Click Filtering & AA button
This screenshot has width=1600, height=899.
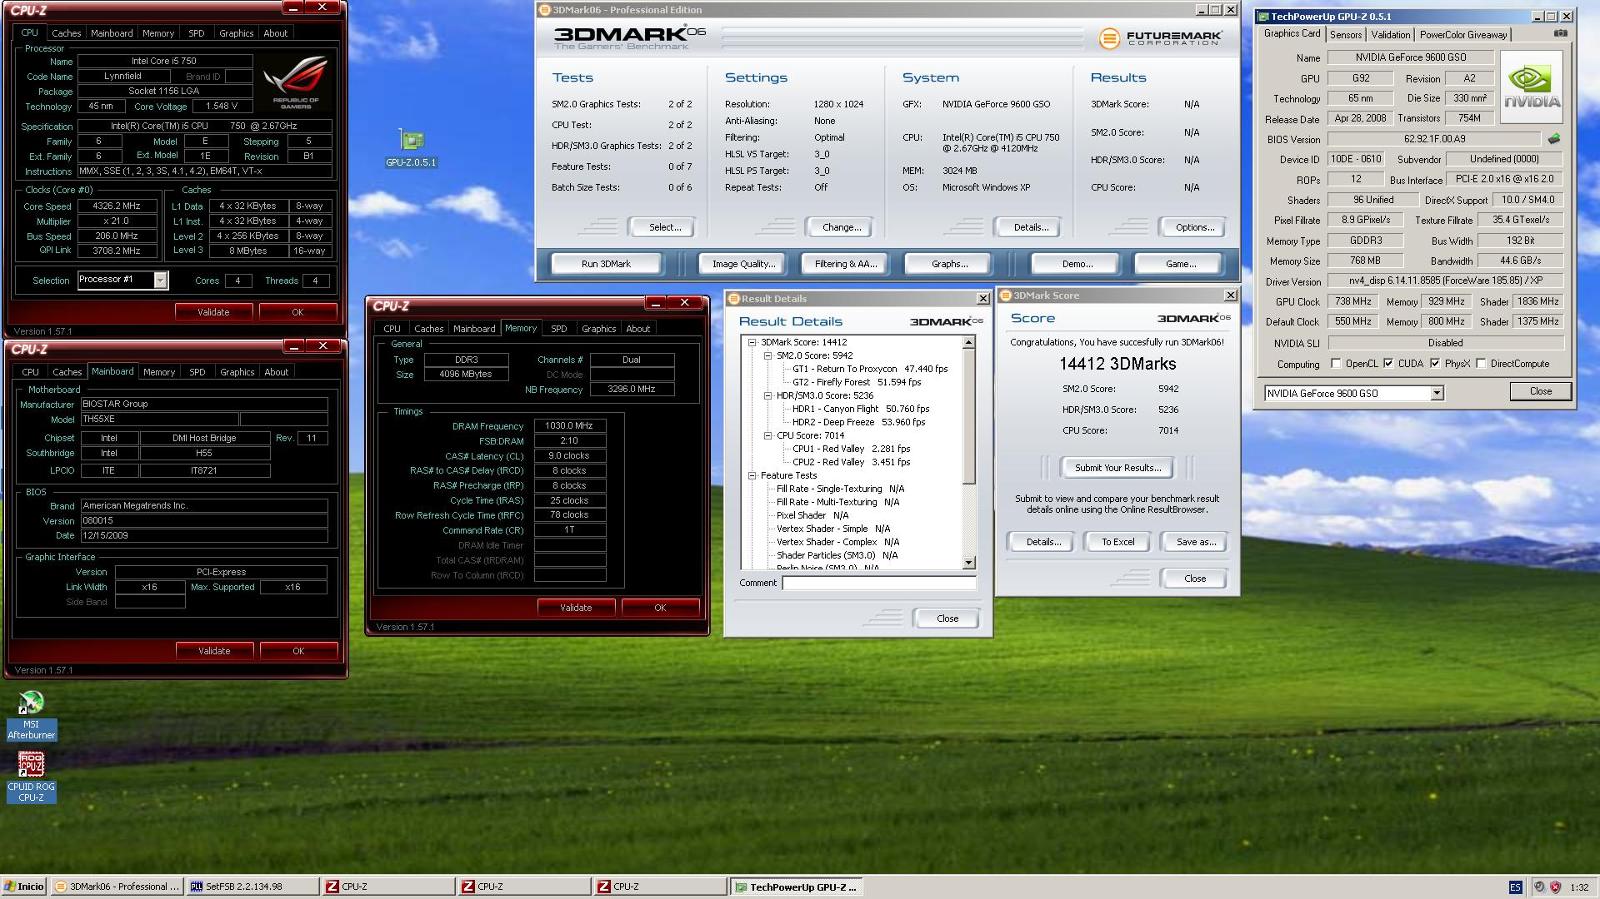pos(845,264)
